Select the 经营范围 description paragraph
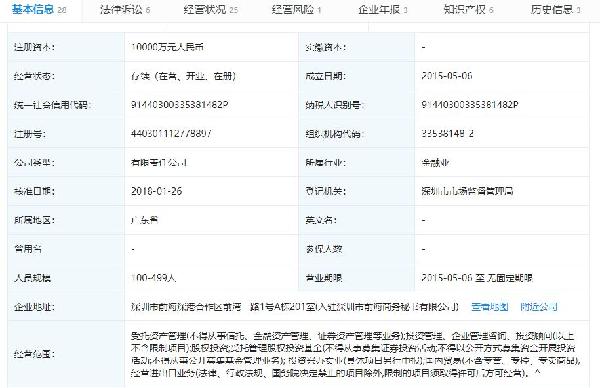This screenshot has height=388, width=600. click(356, 354)
